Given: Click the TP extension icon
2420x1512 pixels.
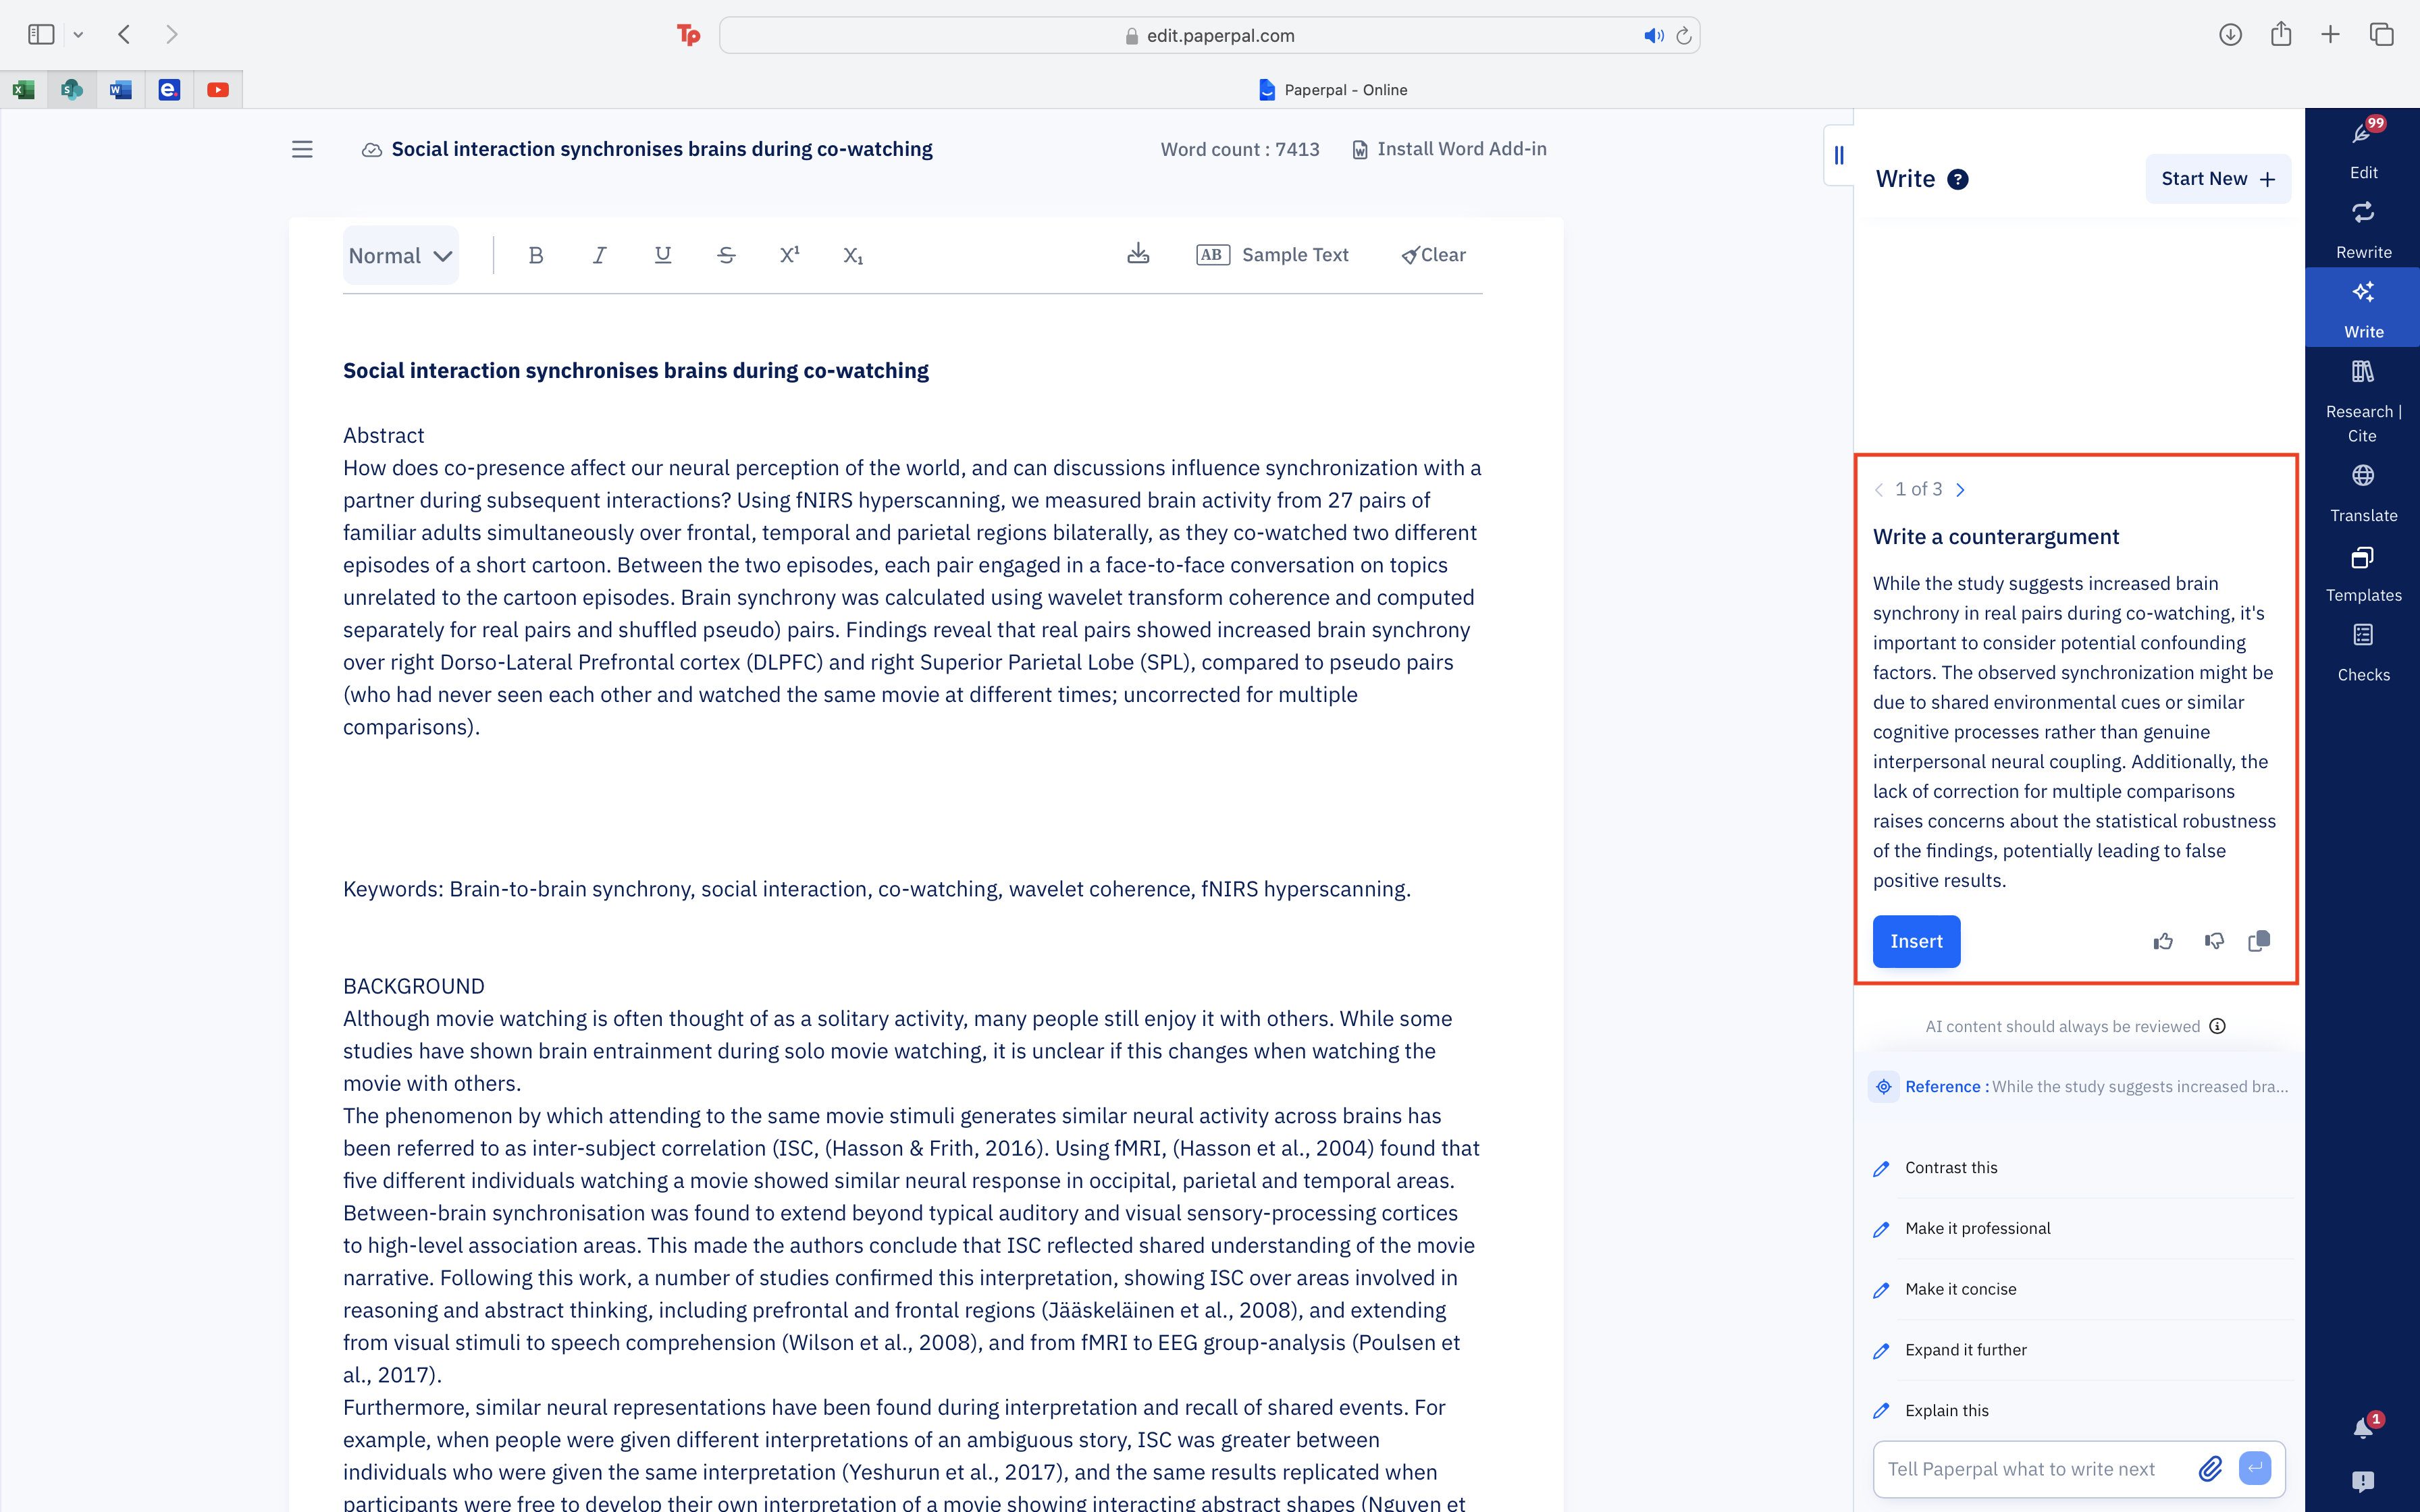Looking at the screenshot, I should click(x=688, y=36).
